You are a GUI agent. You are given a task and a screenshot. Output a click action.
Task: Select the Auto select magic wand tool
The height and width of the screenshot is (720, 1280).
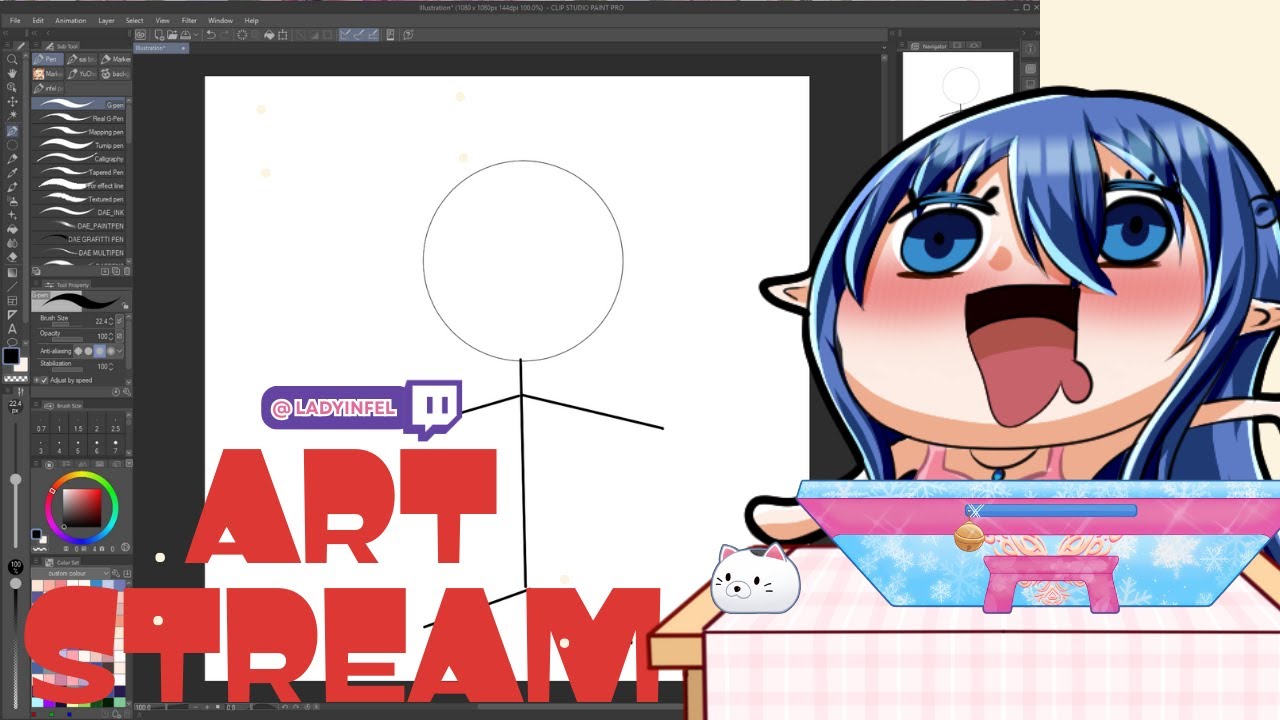pos(12,116)
